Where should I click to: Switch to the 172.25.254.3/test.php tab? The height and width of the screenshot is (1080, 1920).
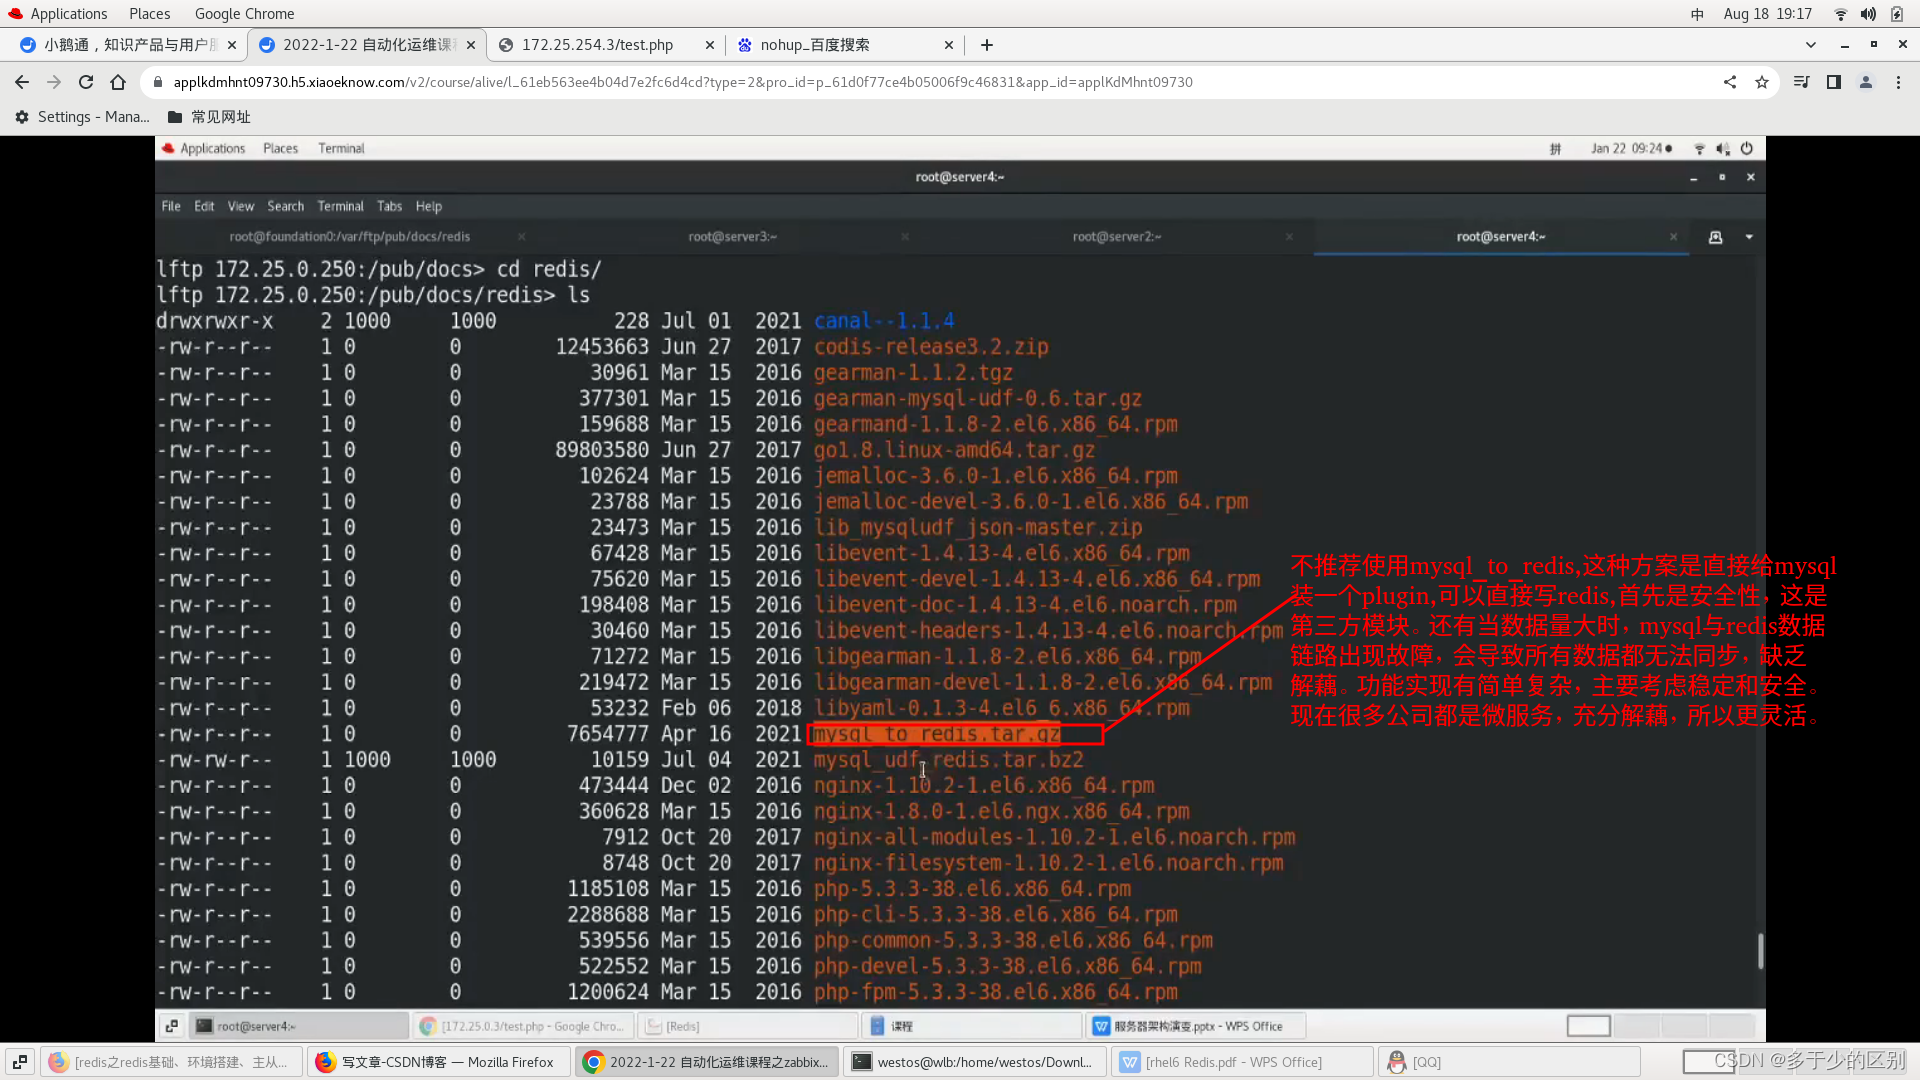pyautogui.click(x=605, y=45)
